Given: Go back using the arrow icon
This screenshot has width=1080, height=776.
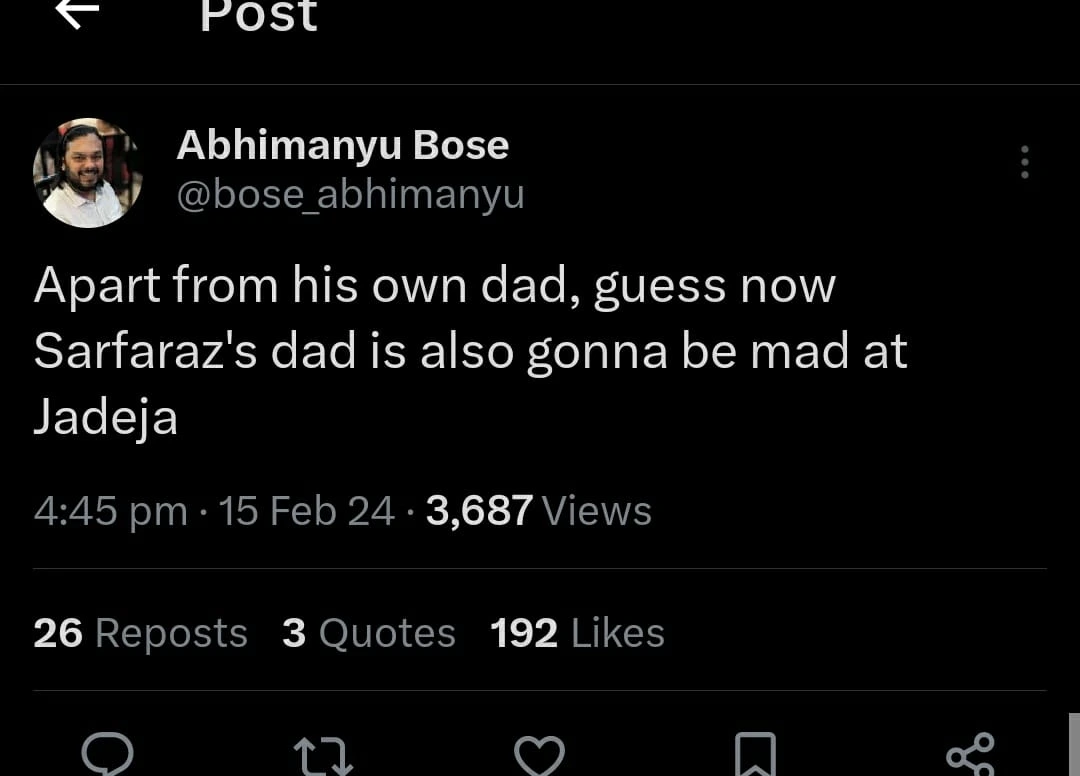Looking at the screenshot, I should coord(77,12).
